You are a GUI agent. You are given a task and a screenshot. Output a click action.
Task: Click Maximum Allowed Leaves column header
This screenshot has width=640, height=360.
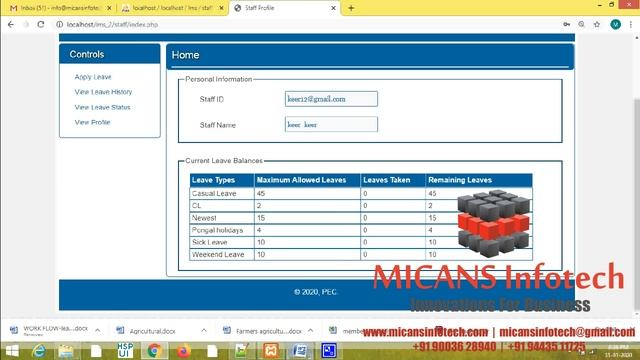307,180
